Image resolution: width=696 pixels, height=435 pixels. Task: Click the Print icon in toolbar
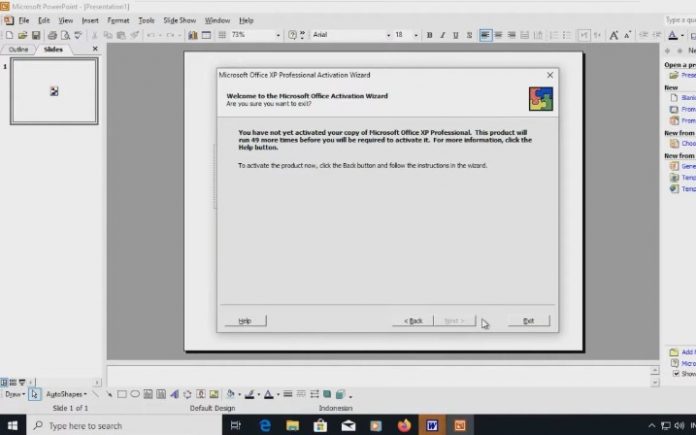[x=52, y=35]
